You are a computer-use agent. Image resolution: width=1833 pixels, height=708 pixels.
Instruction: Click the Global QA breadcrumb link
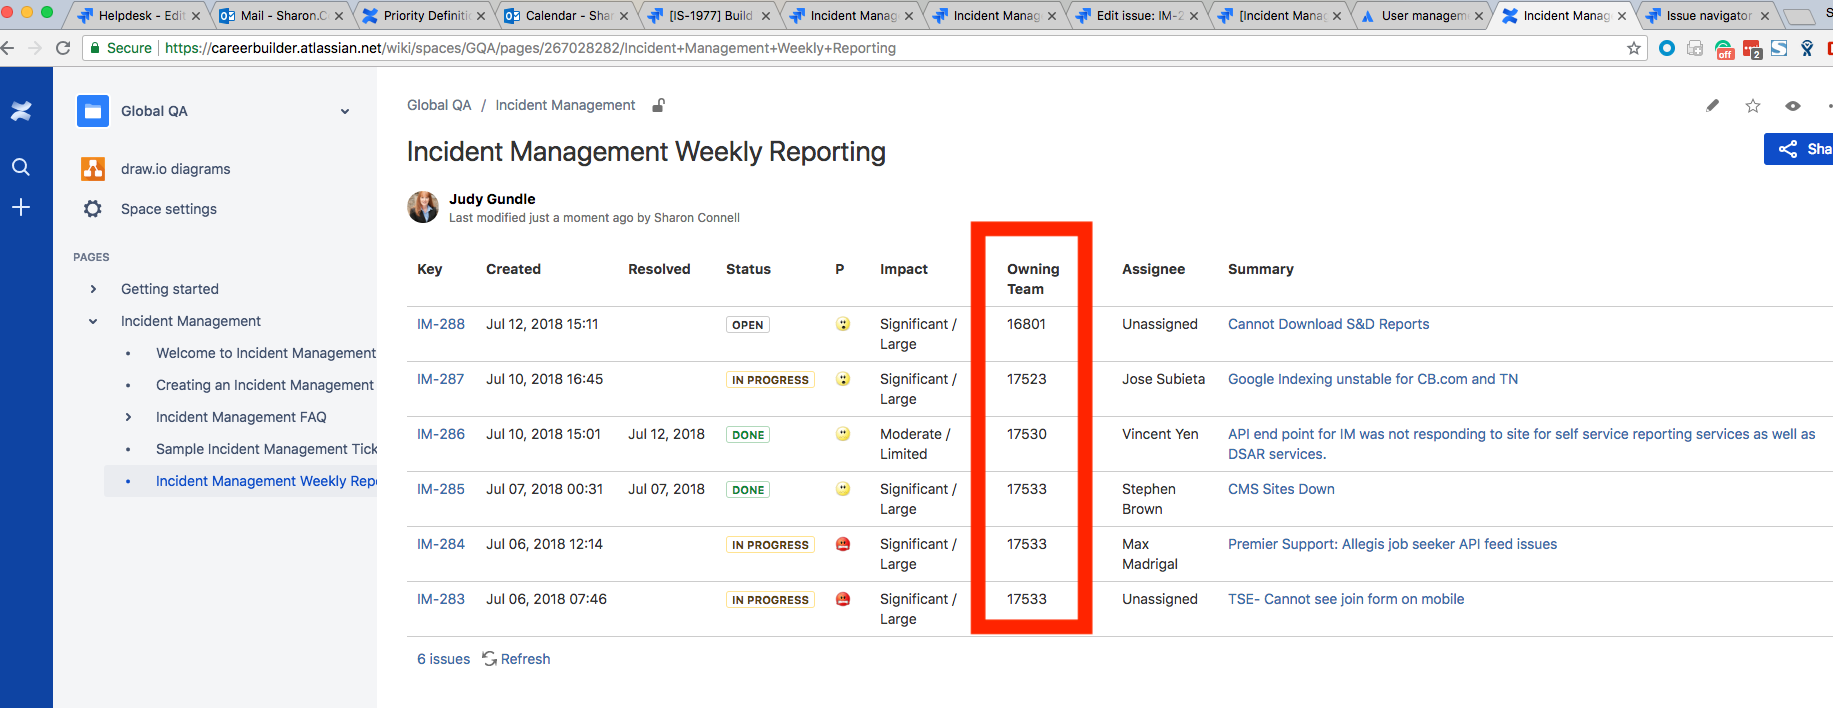(439, 105)
